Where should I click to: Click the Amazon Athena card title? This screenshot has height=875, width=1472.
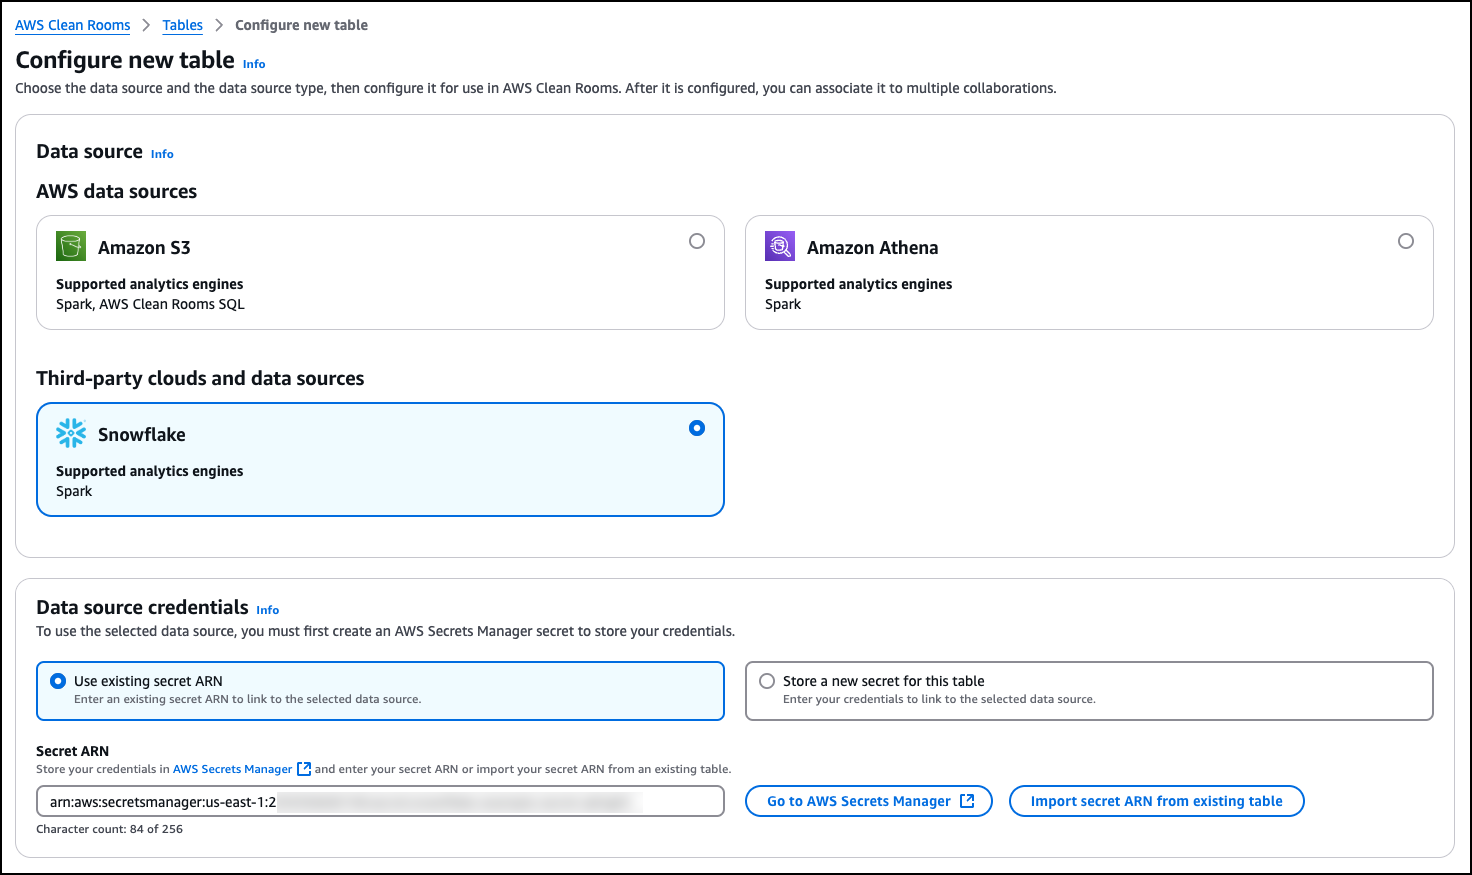click(873, 247)
